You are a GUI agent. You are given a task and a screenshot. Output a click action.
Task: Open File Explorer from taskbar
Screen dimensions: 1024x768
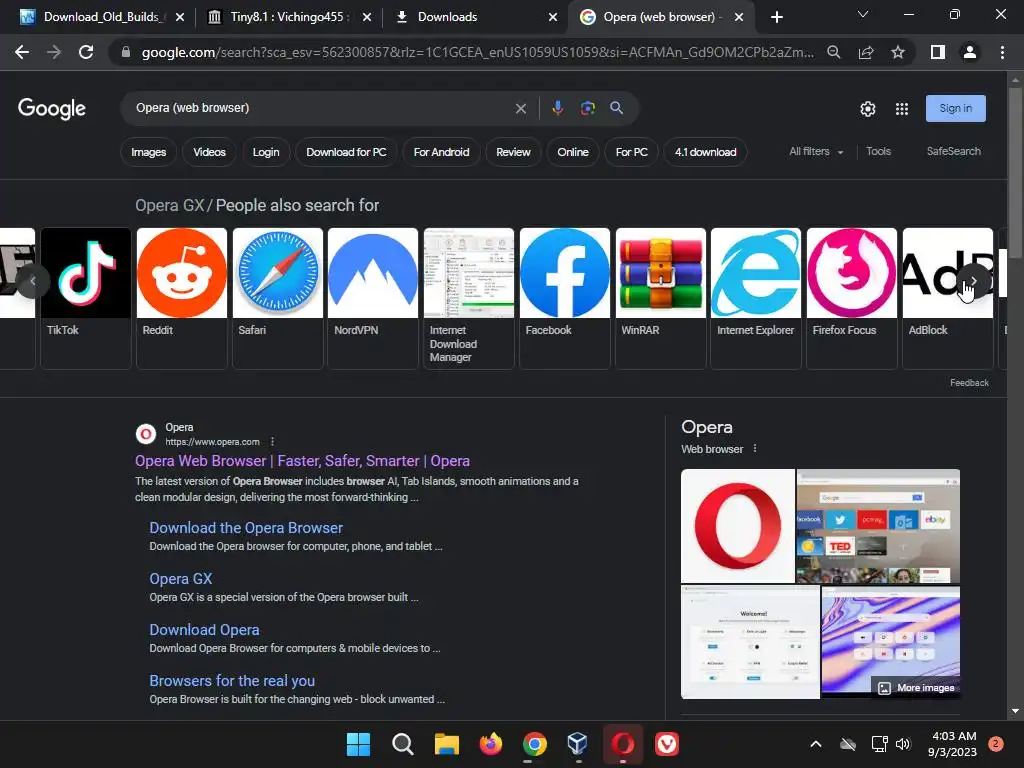(x=447, y=744)
